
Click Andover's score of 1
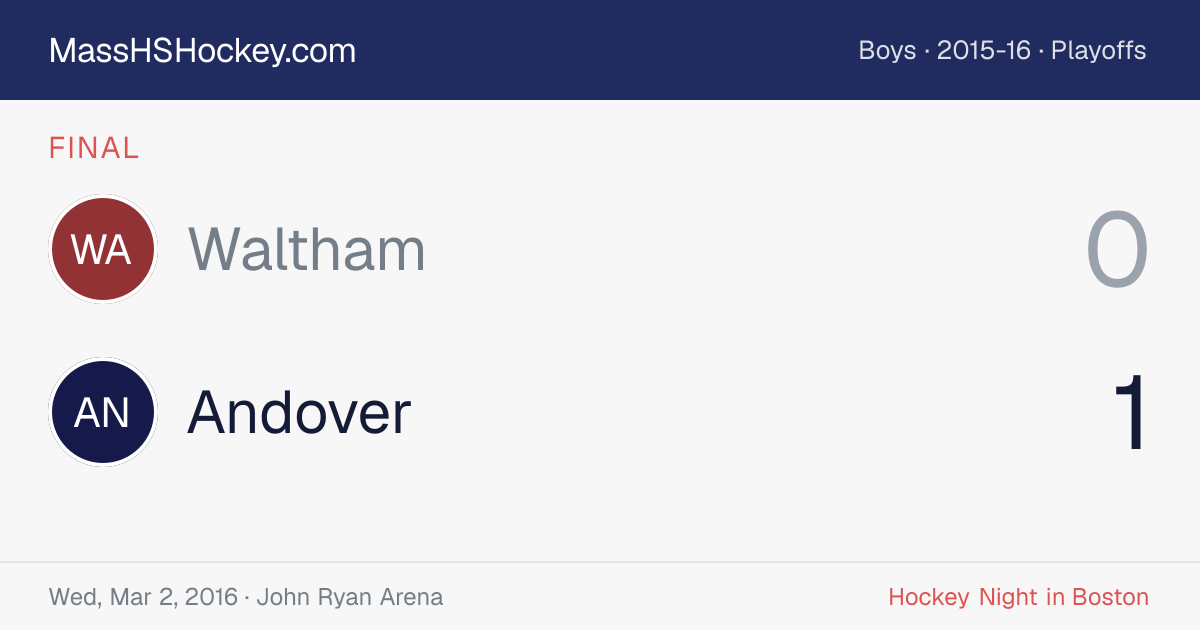pyautogui.click(x=1130, y=413)
